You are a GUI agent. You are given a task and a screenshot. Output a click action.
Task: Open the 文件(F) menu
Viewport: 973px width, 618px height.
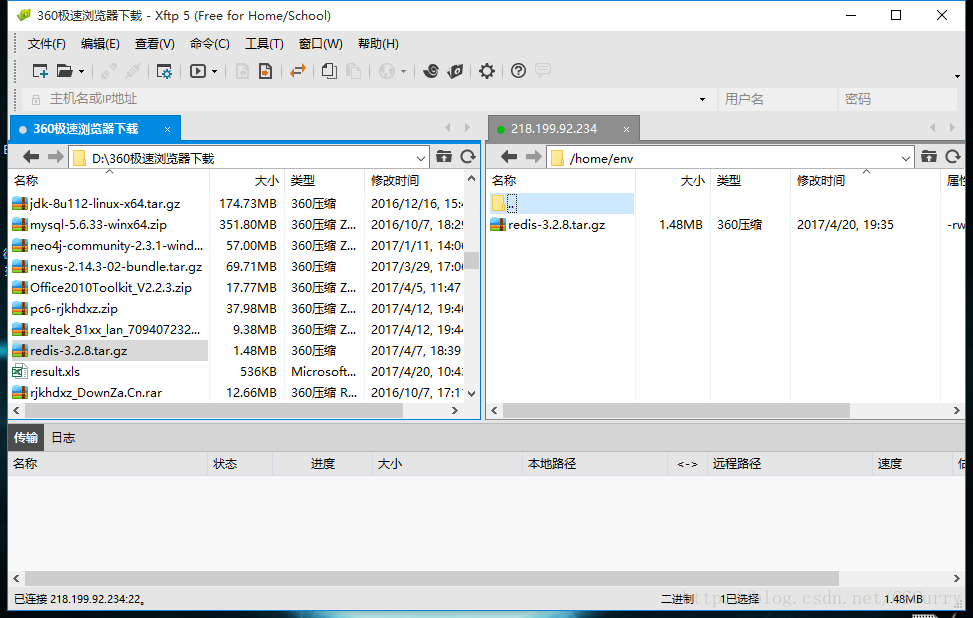(47, 44)
